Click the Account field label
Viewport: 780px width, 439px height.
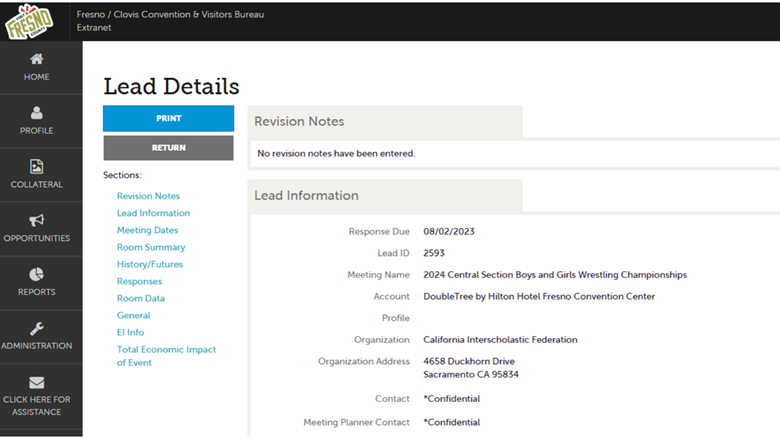point(391,296)
